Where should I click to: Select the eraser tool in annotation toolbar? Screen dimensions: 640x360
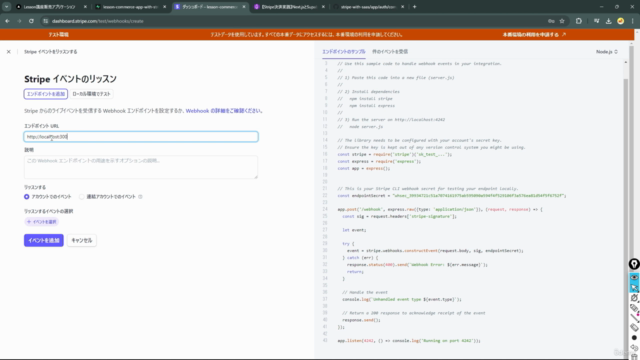click(x=634, y=327)
